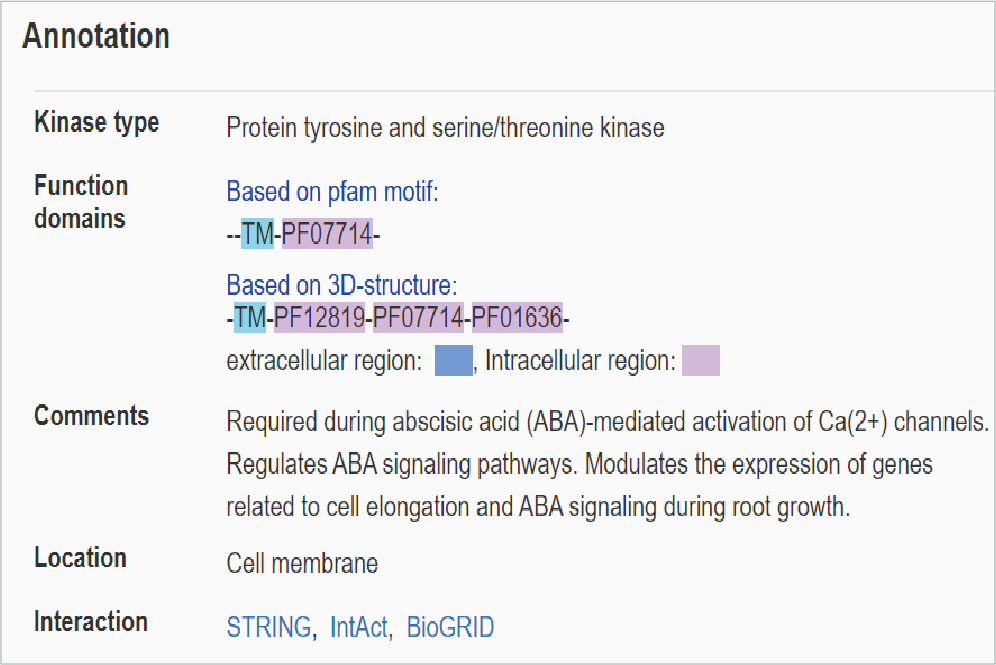The image size is (996, 665).
Task: Open the IntAct interaction link
Action: coord(359,627)
